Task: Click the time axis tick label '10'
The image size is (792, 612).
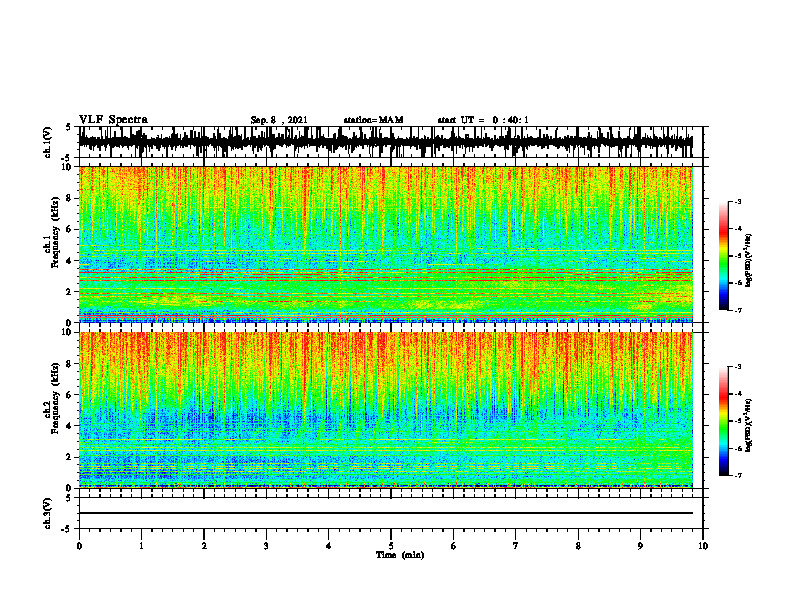Action: pyautogui.click(x=703, y=546)
